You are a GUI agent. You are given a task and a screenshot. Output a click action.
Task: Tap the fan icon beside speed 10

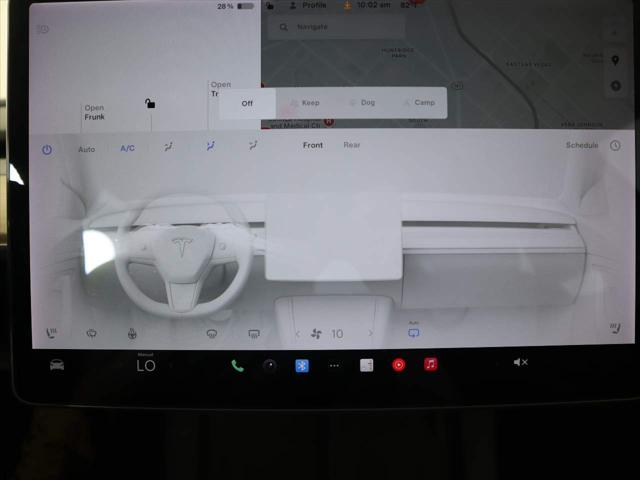[x=316, y=334]
